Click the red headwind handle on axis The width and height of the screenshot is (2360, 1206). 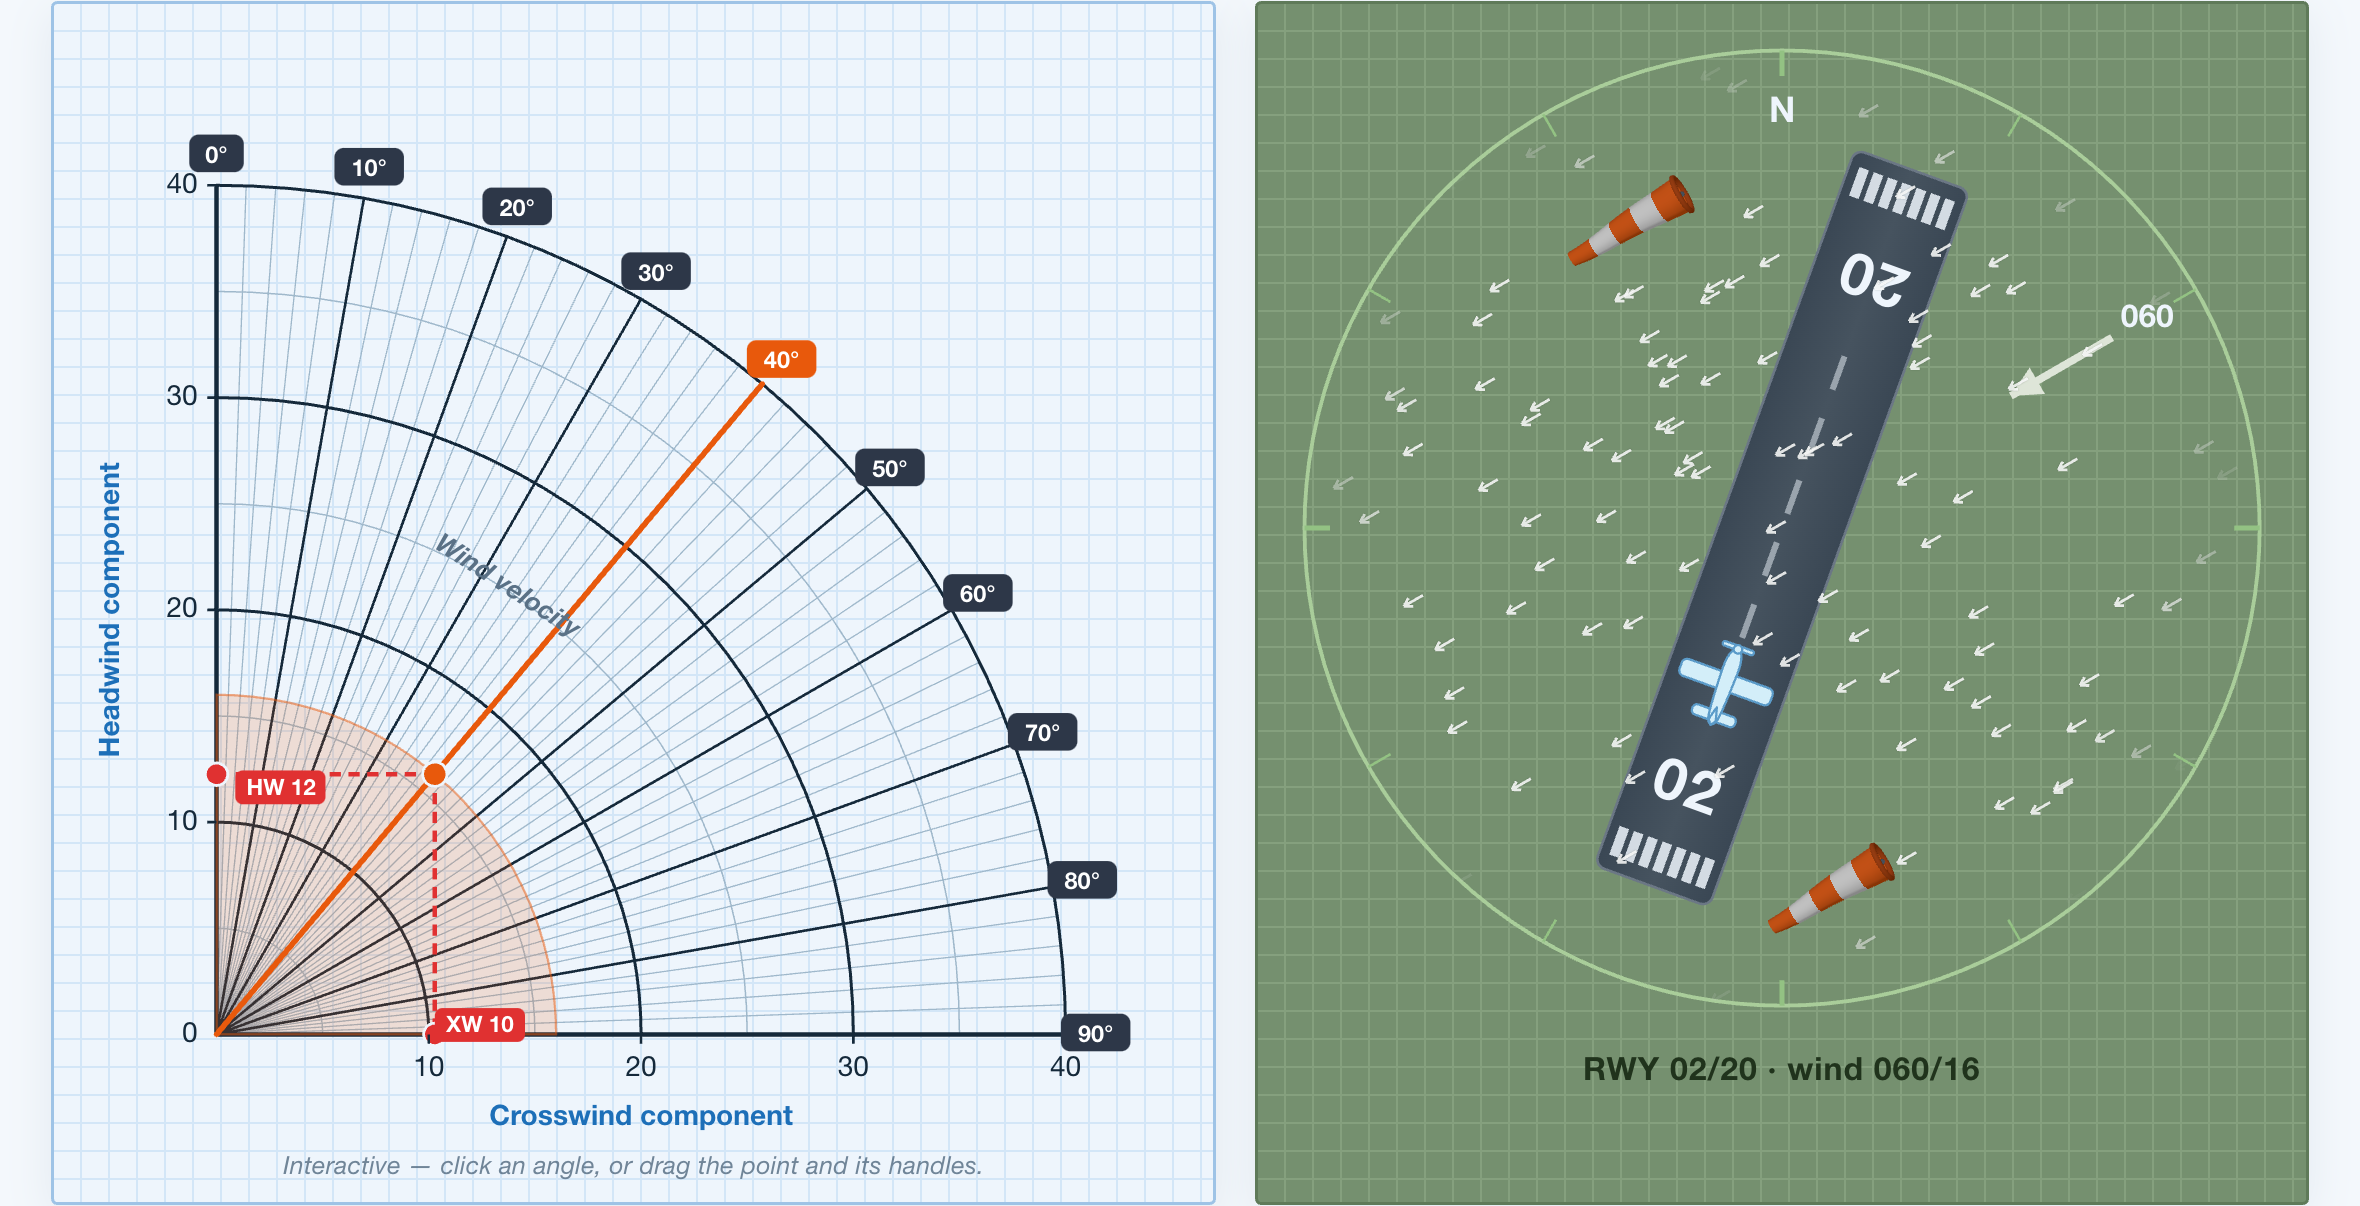(x=216, y=774)
